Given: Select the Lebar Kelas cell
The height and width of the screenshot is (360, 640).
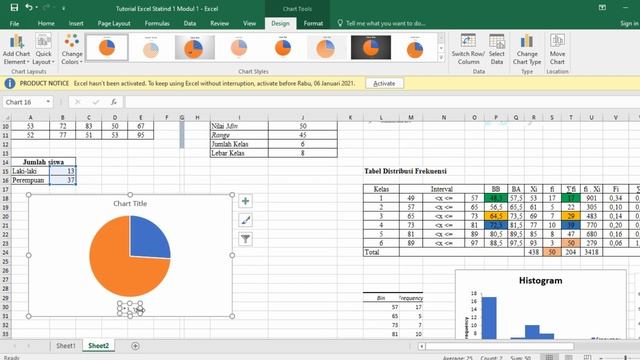Looking at the screenshot, I should point(239,153).
